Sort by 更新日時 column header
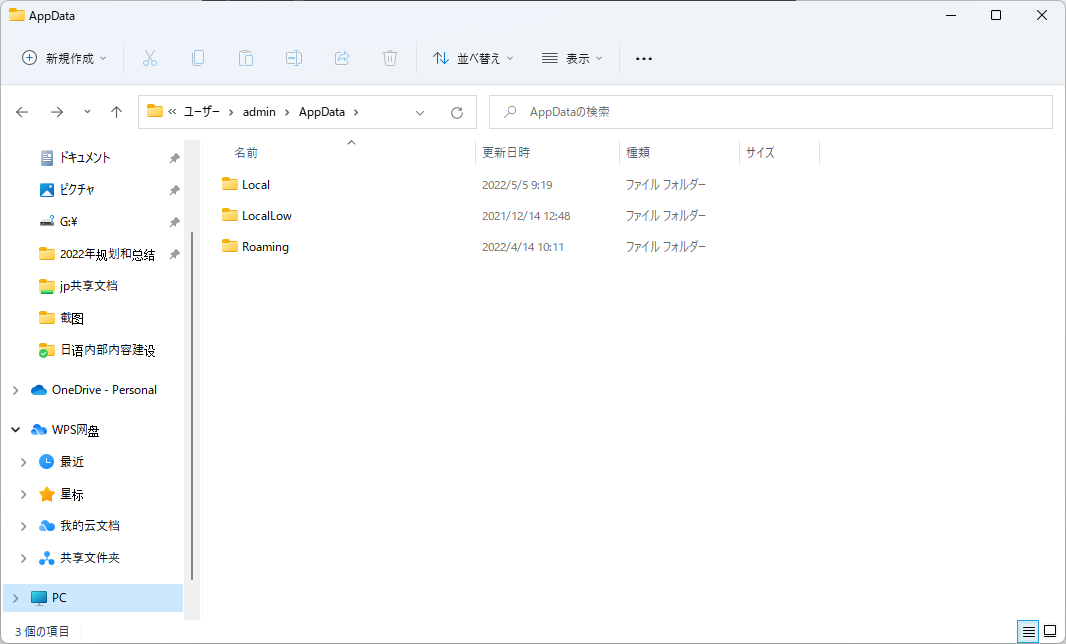The height and width of the screenshot is (644, 1066). point(506,153)
